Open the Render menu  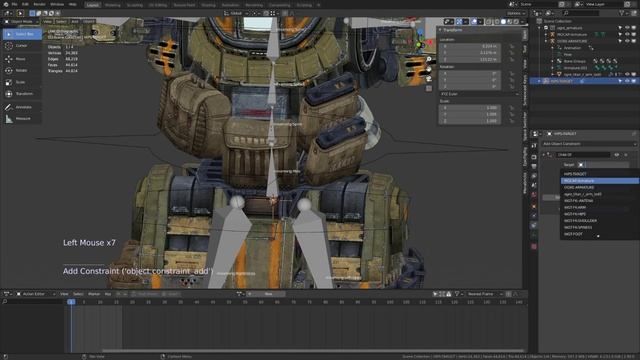point(39,4)
